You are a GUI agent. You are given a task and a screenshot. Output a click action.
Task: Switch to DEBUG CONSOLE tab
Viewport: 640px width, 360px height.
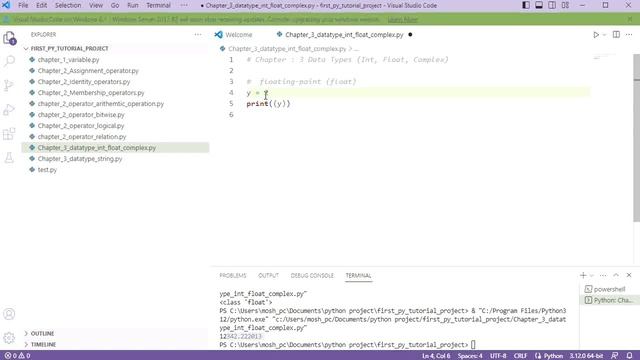click(312, 276)
